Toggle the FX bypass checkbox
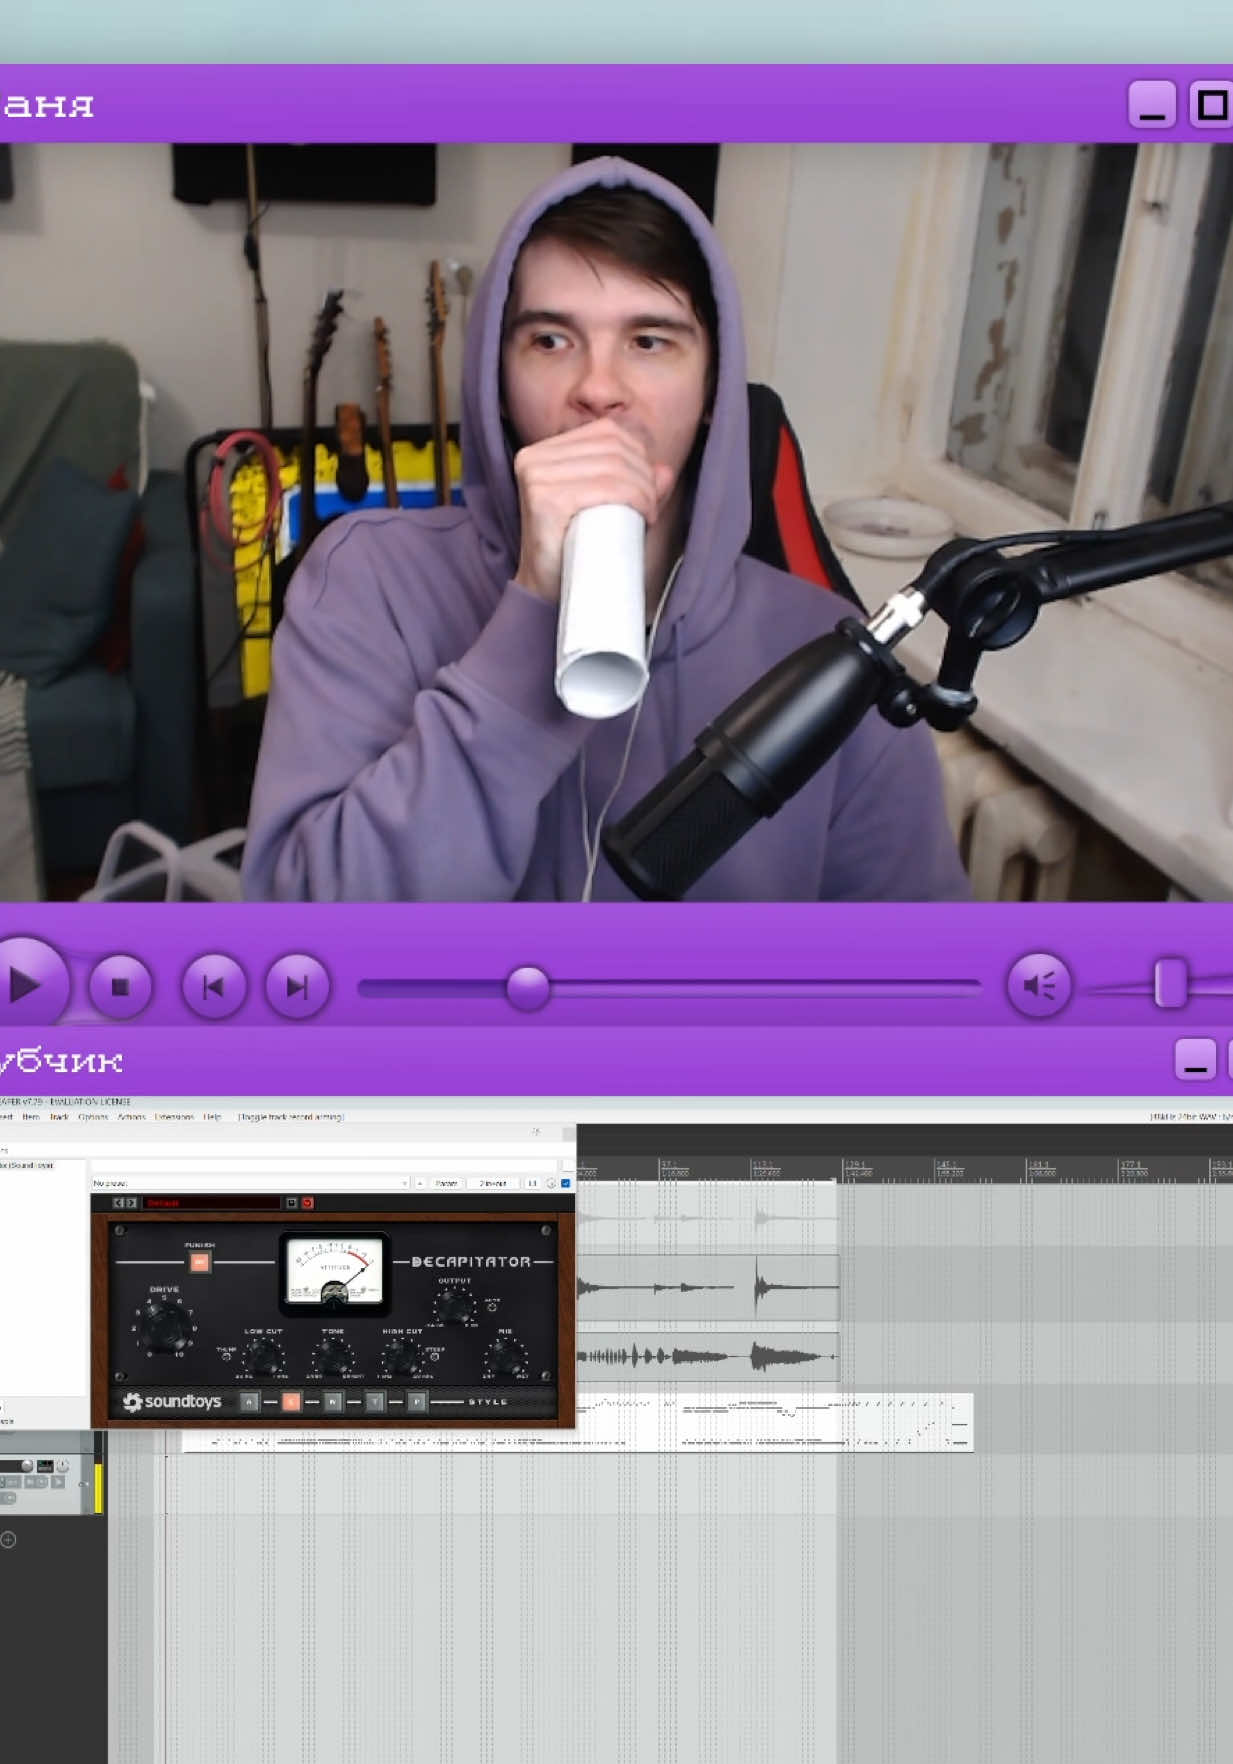The height and width of the screenshot is (1764, 1233). click(566, 1183)
